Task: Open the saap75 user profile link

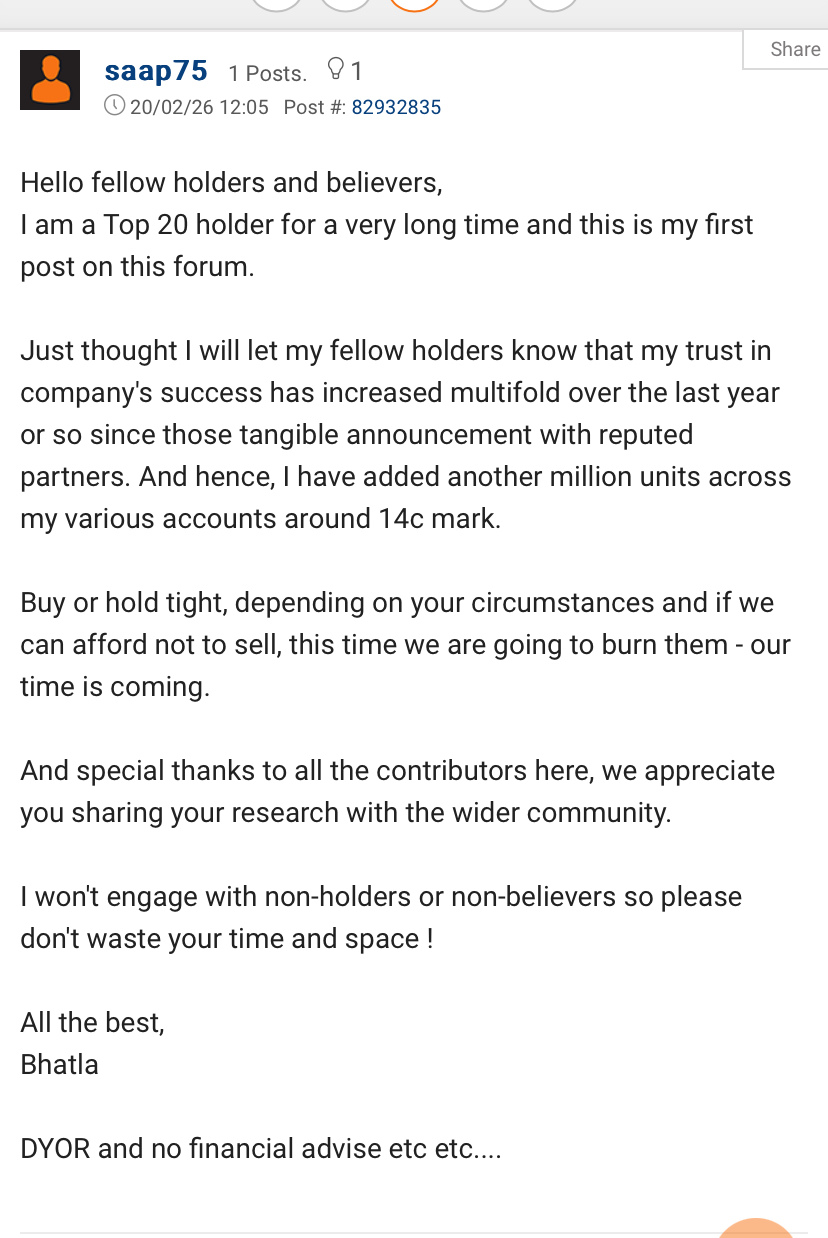Action: click(156, 71)
